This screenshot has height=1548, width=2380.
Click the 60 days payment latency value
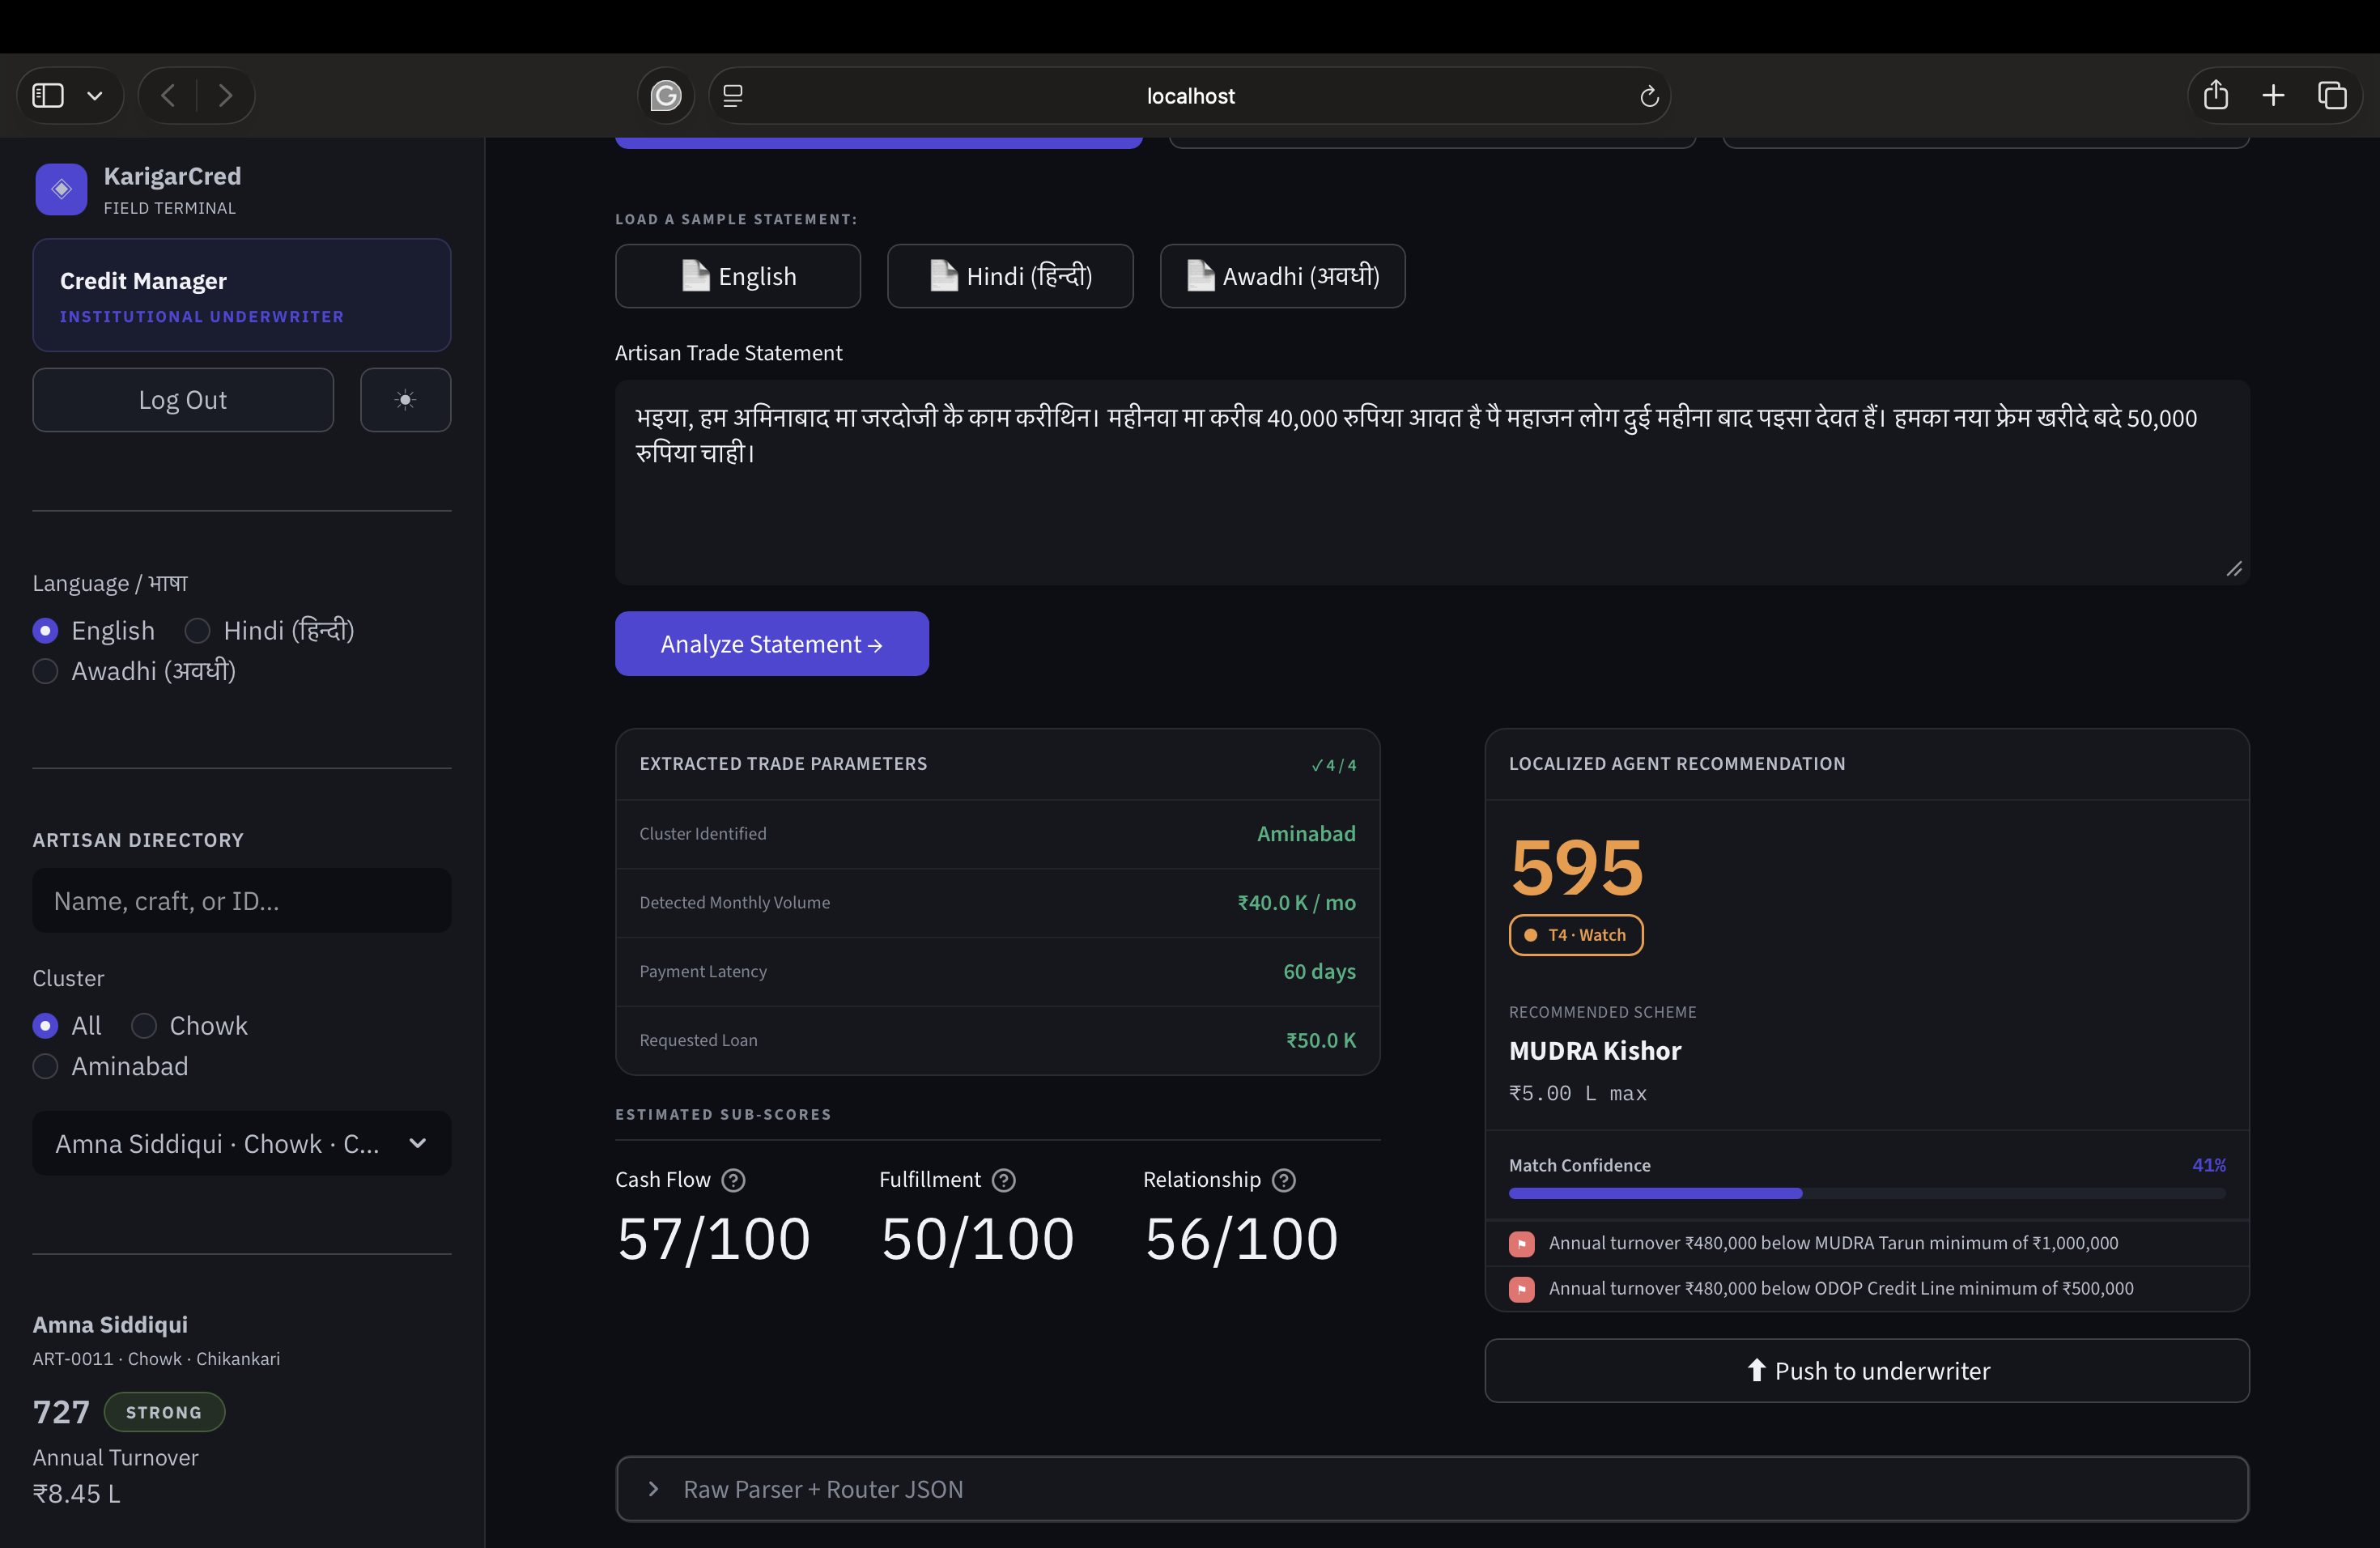[1319, 972]
